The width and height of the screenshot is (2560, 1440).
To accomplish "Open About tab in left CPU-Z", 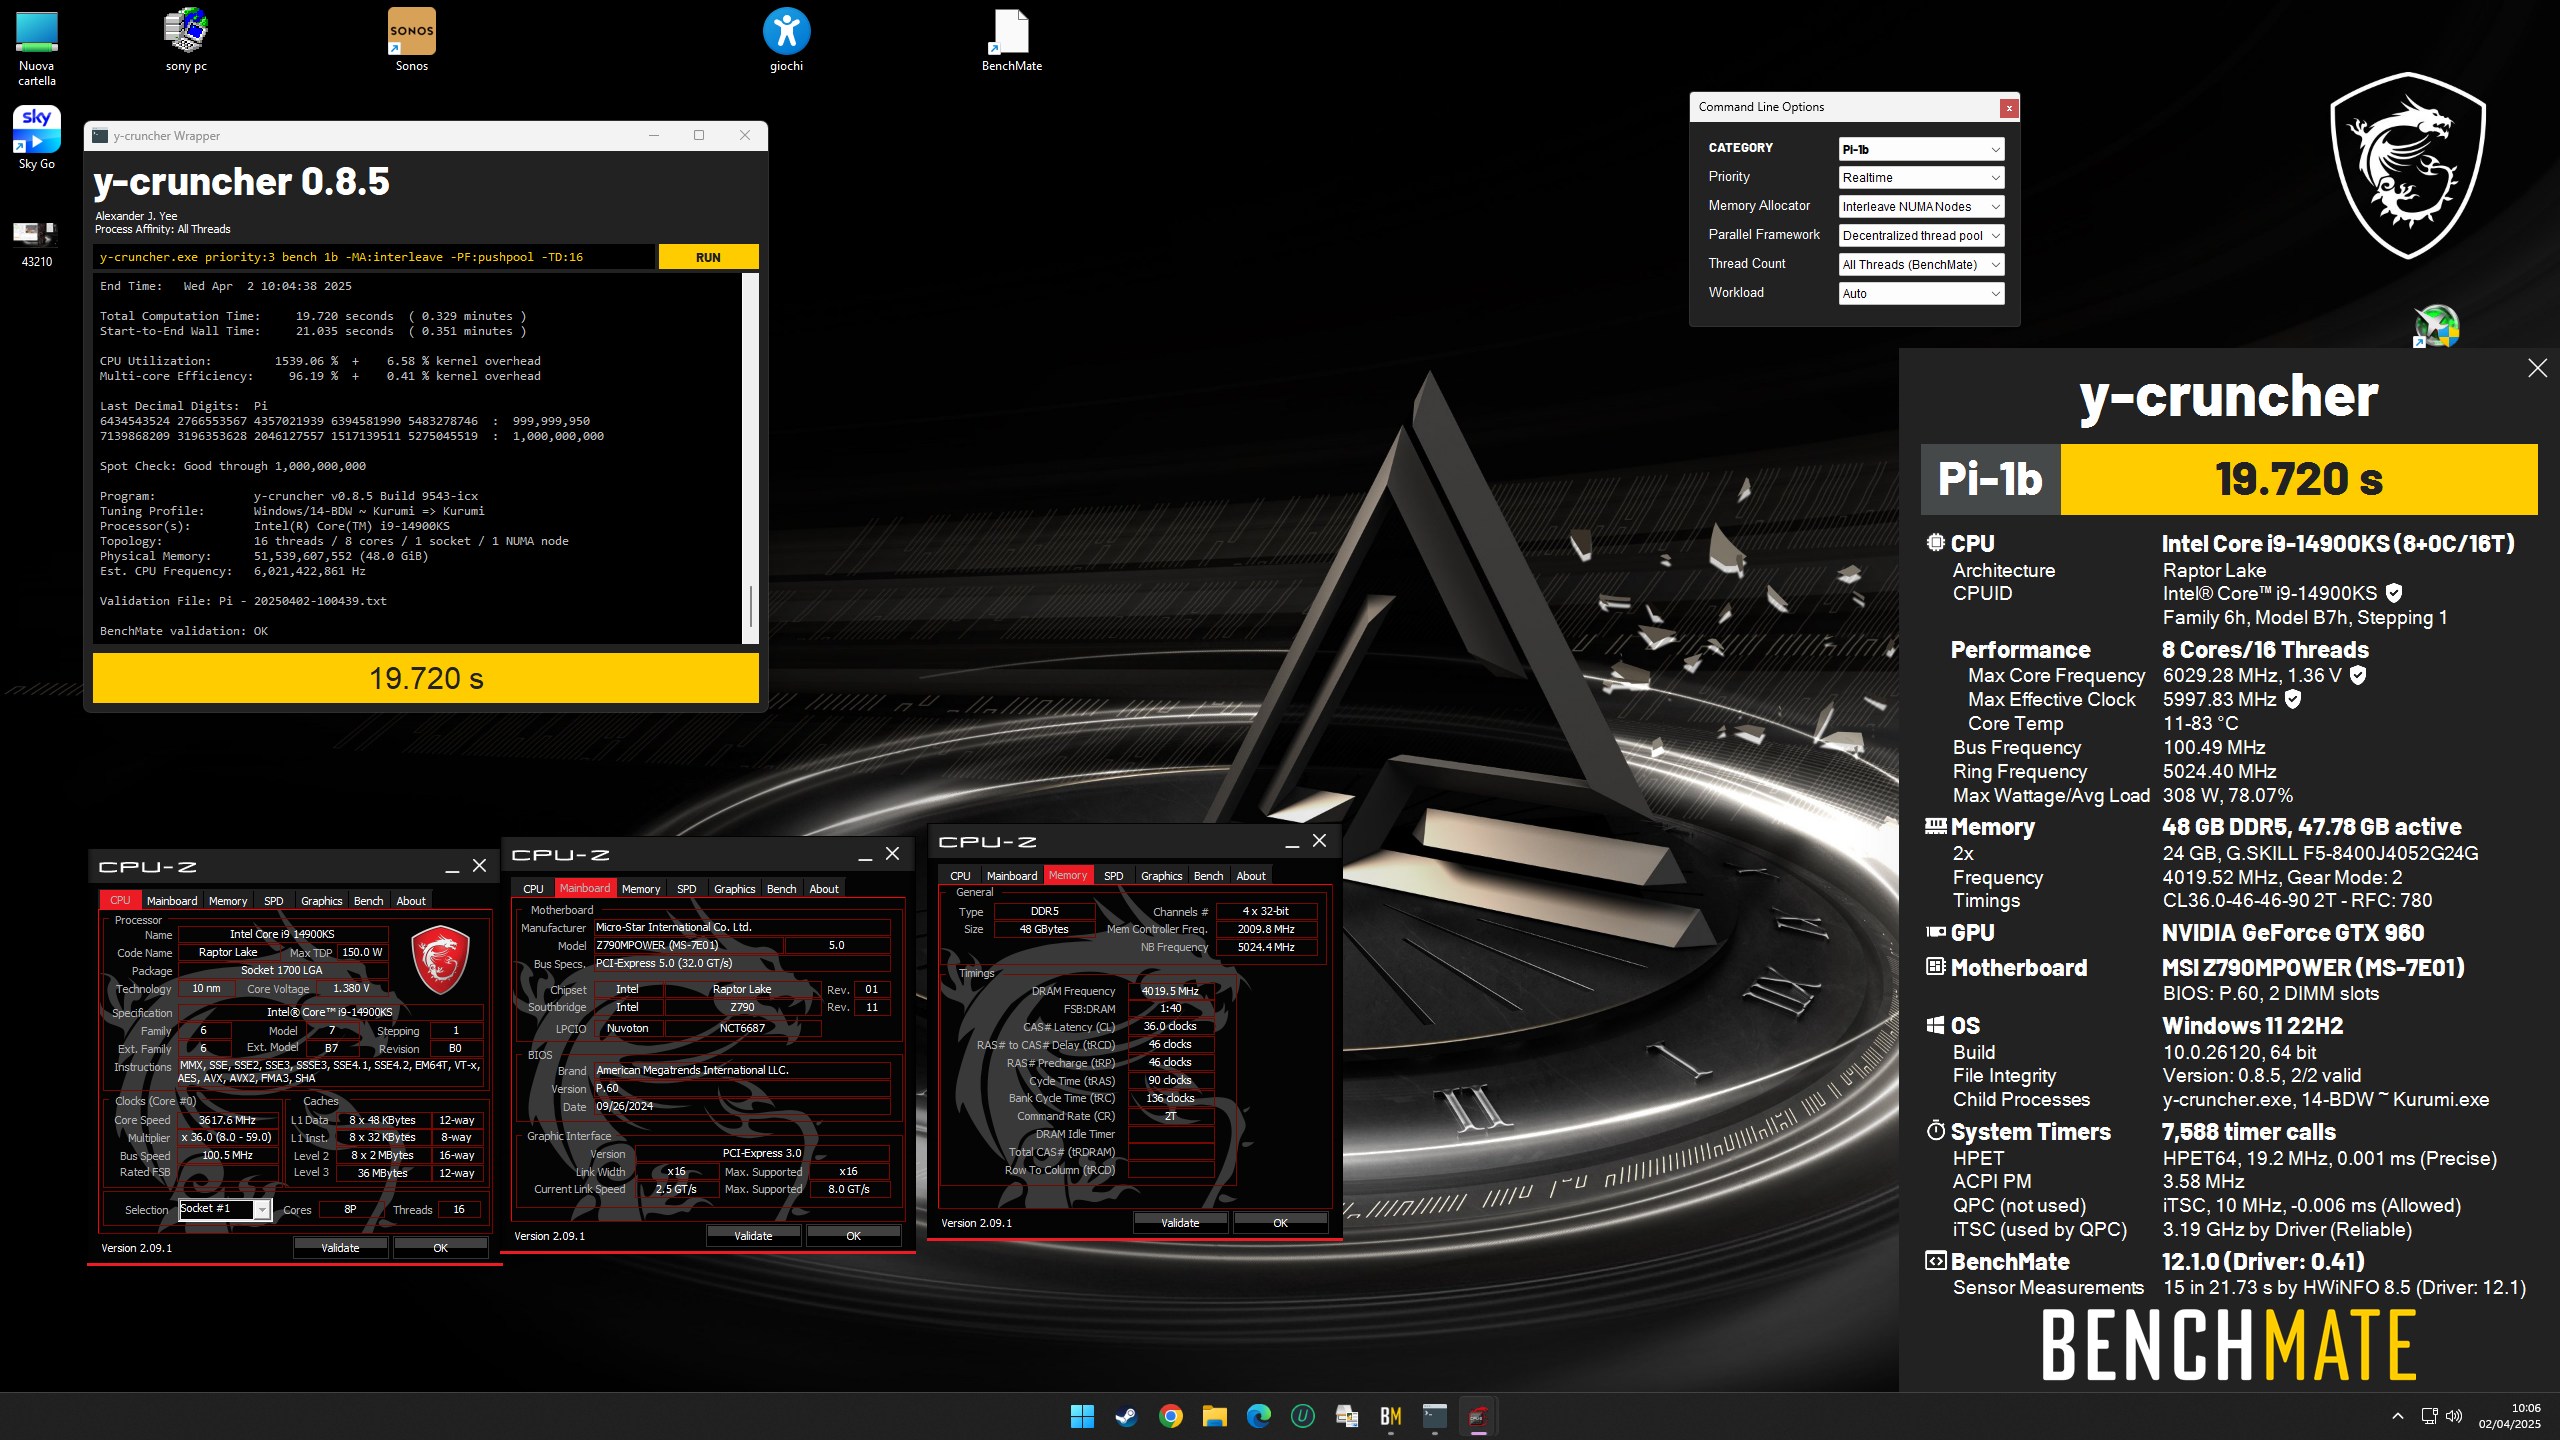I will (411, 901).
